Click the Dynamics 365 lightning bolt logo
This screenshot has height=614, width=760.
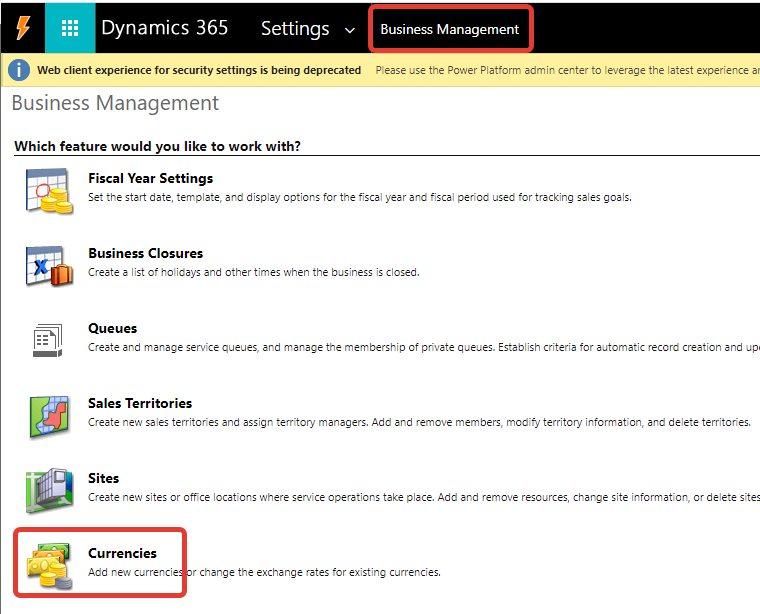click(x=23, y=28)
